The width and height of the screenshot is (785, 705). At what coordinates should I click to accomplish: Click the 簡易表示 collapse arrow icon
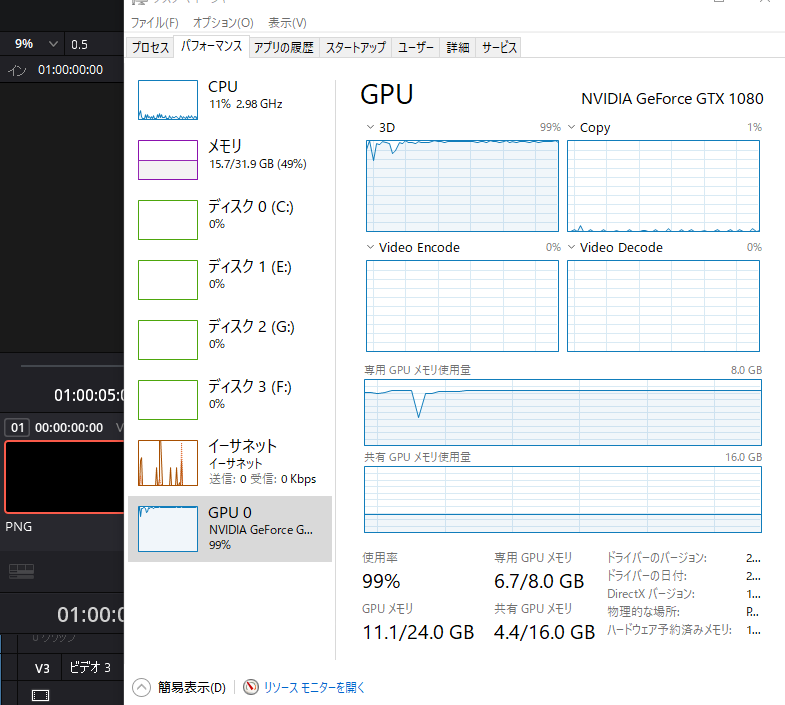click(141, 687)
